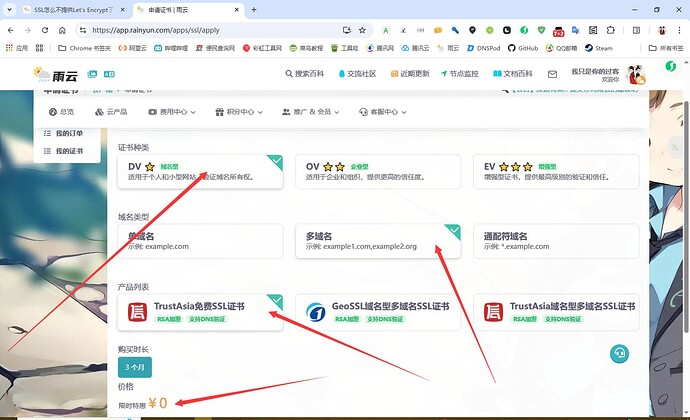Image resolution: width=690 pixels, height=420 pixels.
Task: Select TrustAsia域名型多域名SSL证书 product
Action: (556, 312)
